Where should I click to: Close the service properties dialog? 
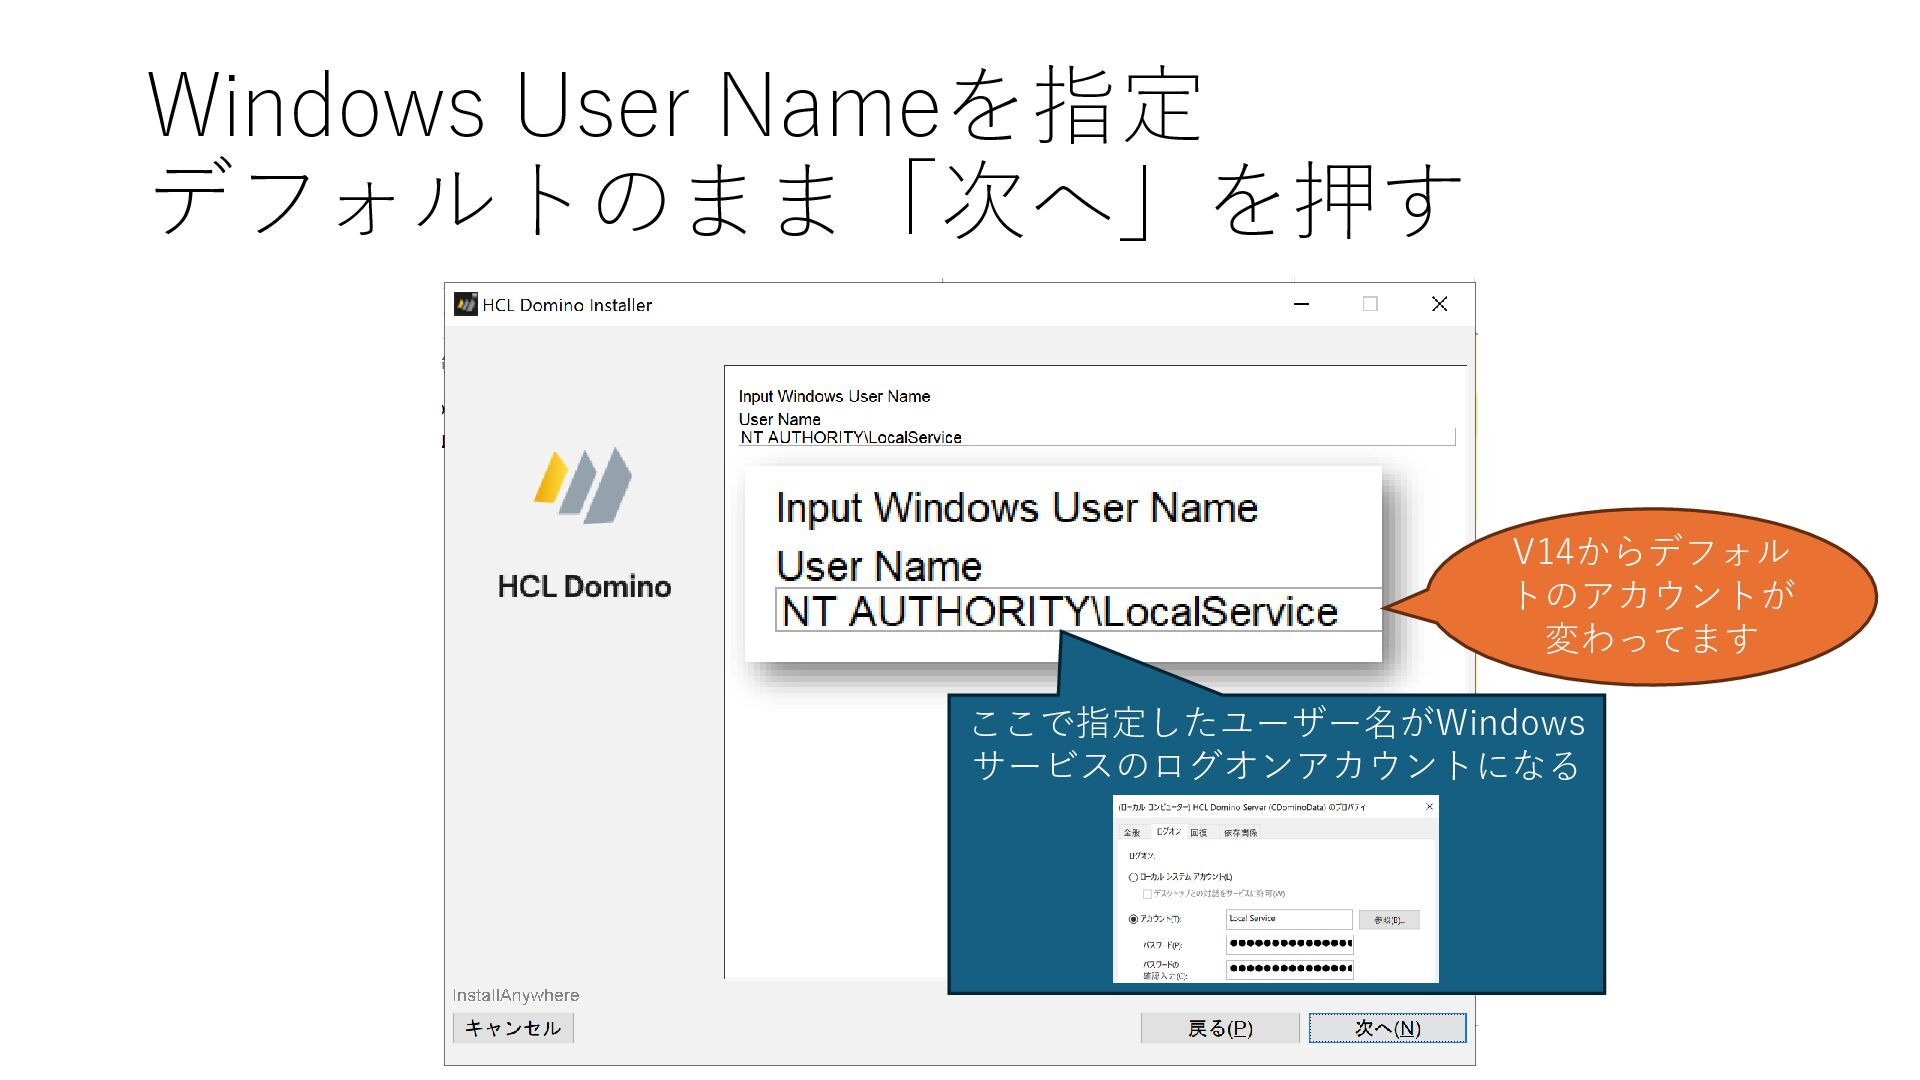coord(1429,806)
